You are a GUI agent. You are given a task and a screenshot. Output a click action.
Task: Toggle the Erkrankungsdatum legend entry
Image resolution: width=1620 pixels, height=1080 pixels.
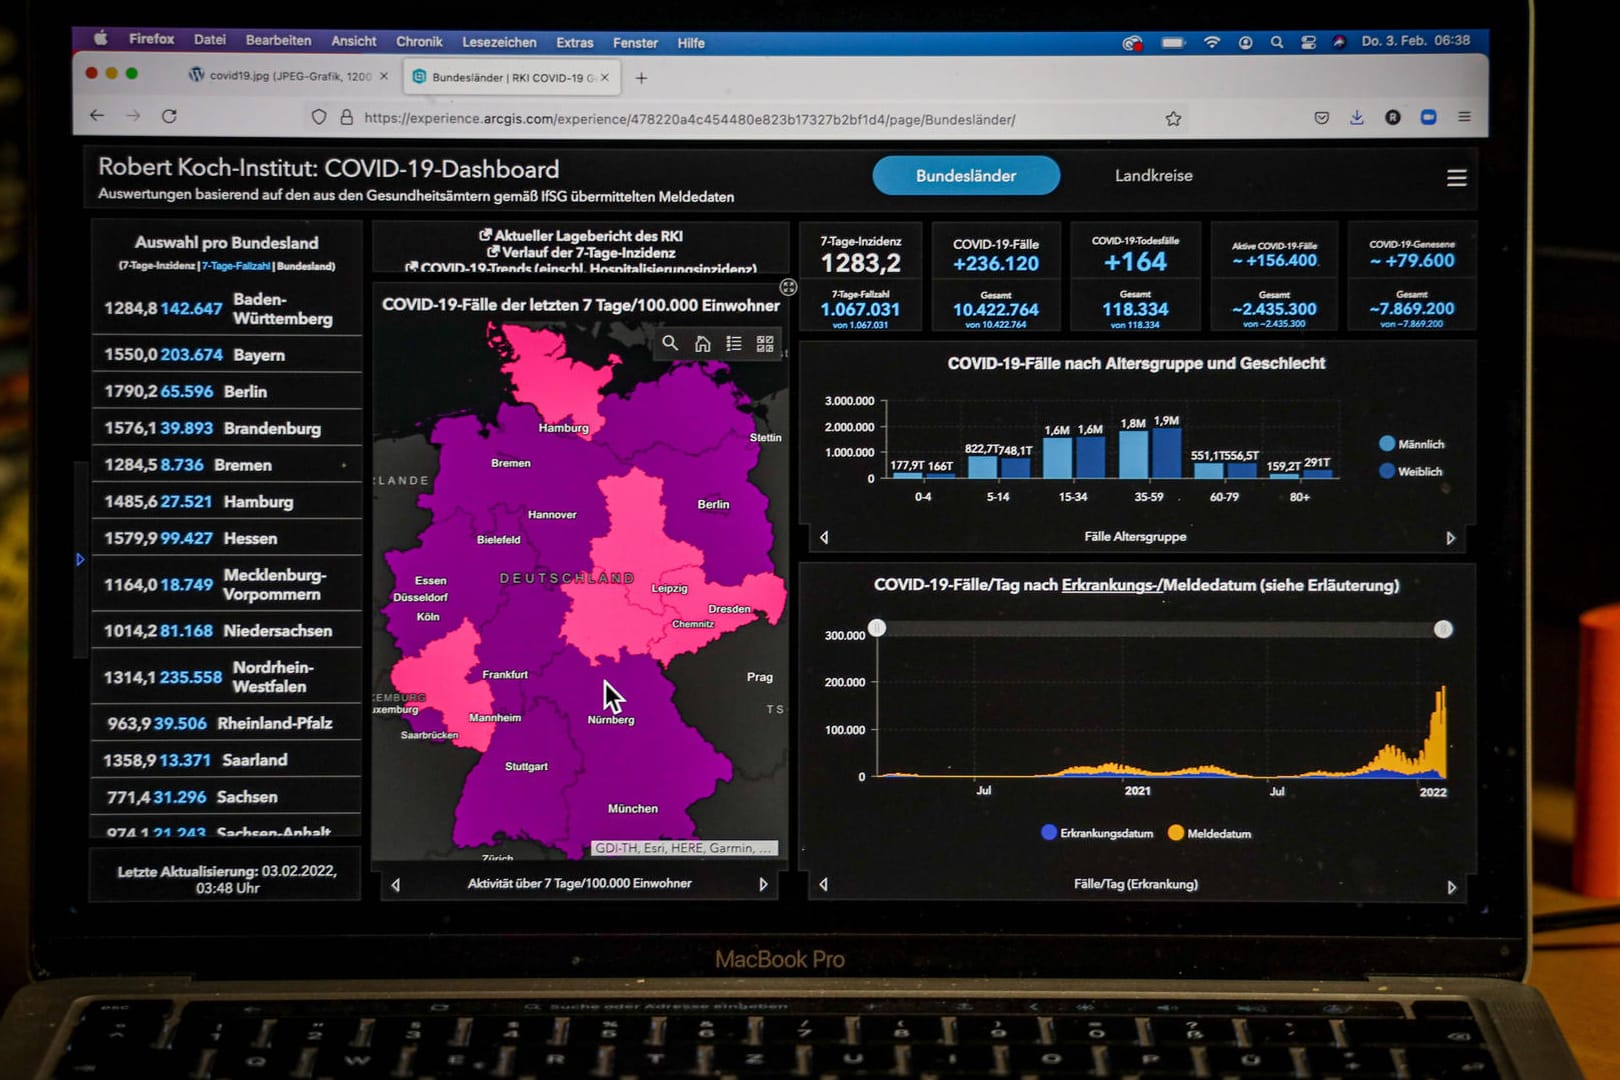click(1097, 833)
